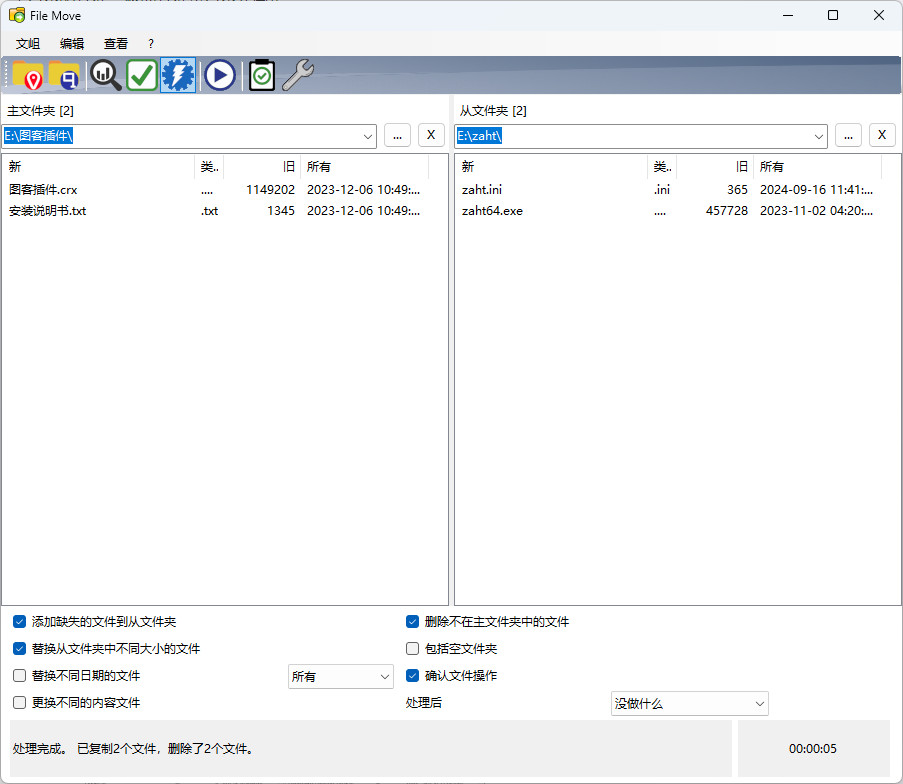Open the 处理后 没做什么 dropdown
903x784 pixels.
tap(689, 703)
